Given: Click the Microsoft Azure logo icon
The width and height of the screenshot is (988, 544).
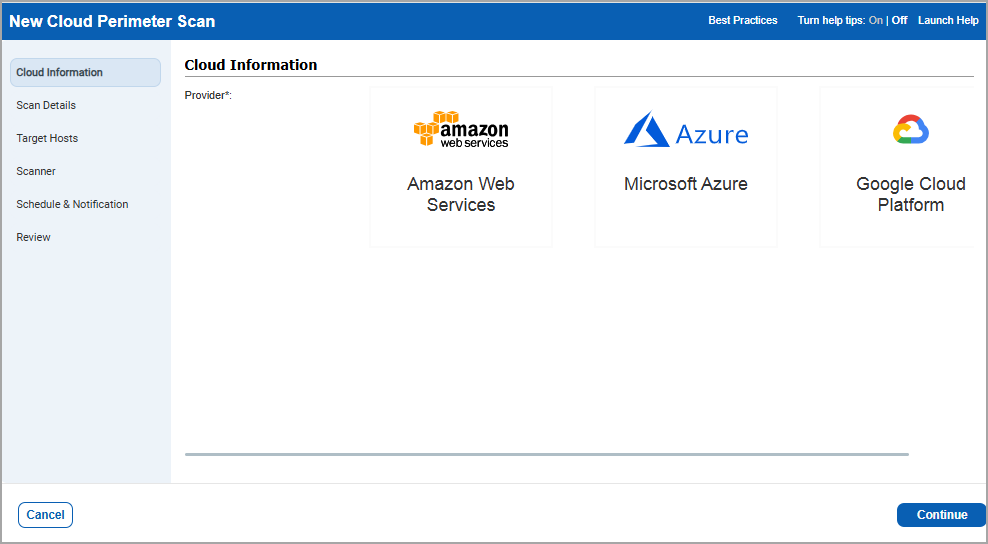Looking at the screenshot, I should coord(647,130).
